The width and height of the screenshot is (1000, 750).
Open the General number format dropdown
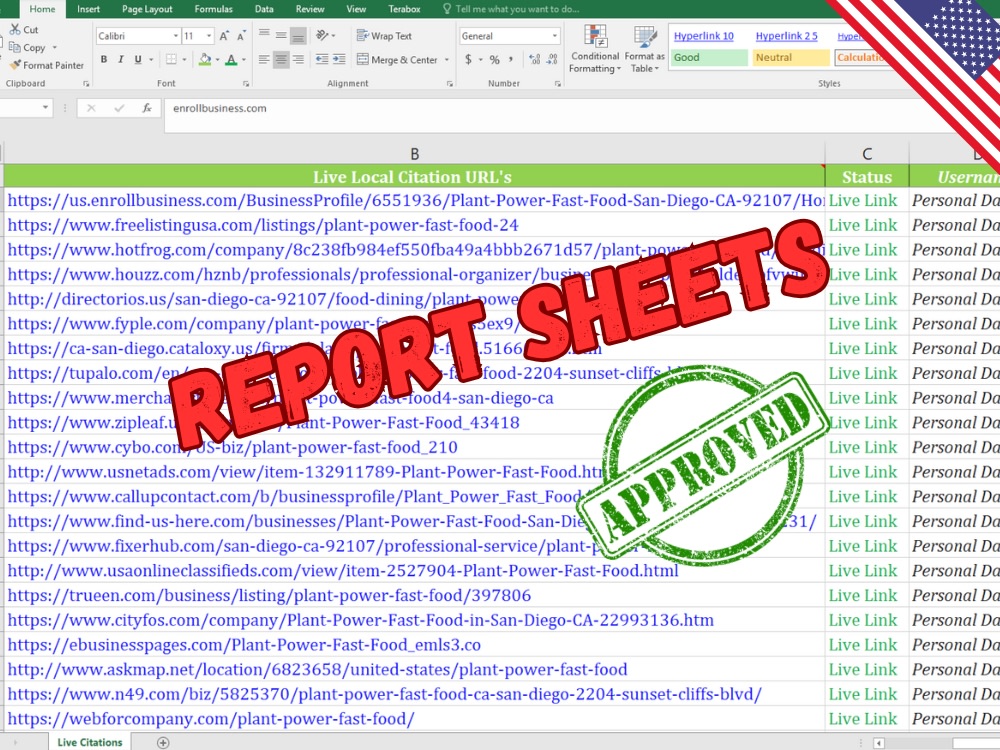pyautogui.click(x=555, y=36)
